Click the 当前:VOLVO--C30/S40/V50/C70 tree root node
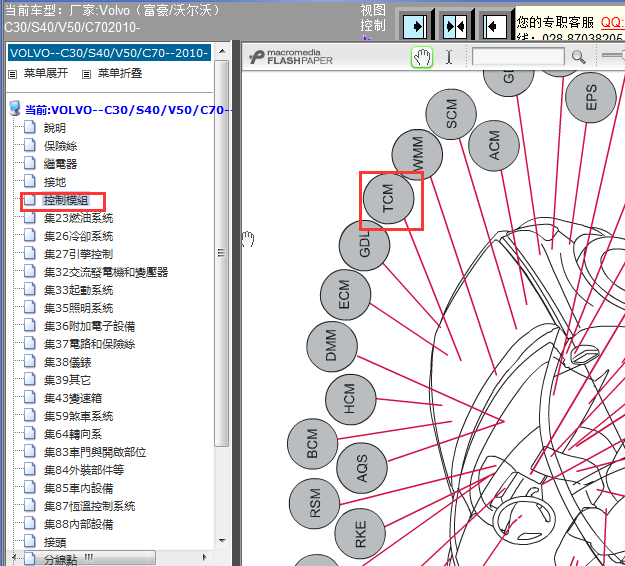This screenshot has width=625, height=566. click(x=128, y=110)
